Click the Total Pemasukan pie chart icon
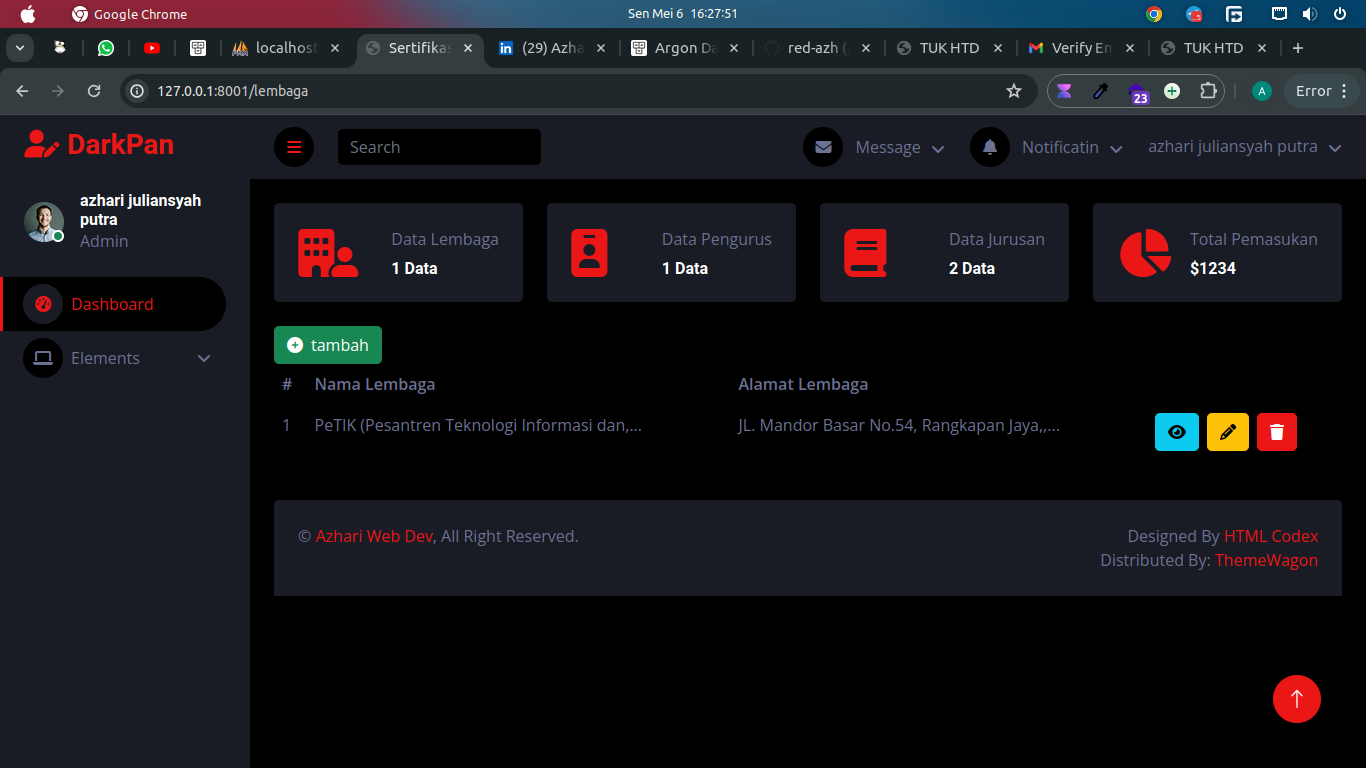This screenshot has width=1366, height=768. 1145,253
